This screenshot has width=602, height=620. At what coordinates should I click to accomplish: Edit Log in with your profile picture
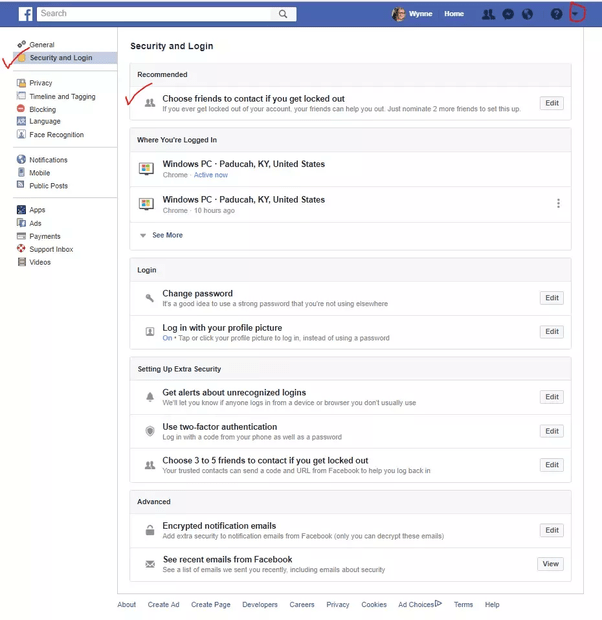pos(552,332)
